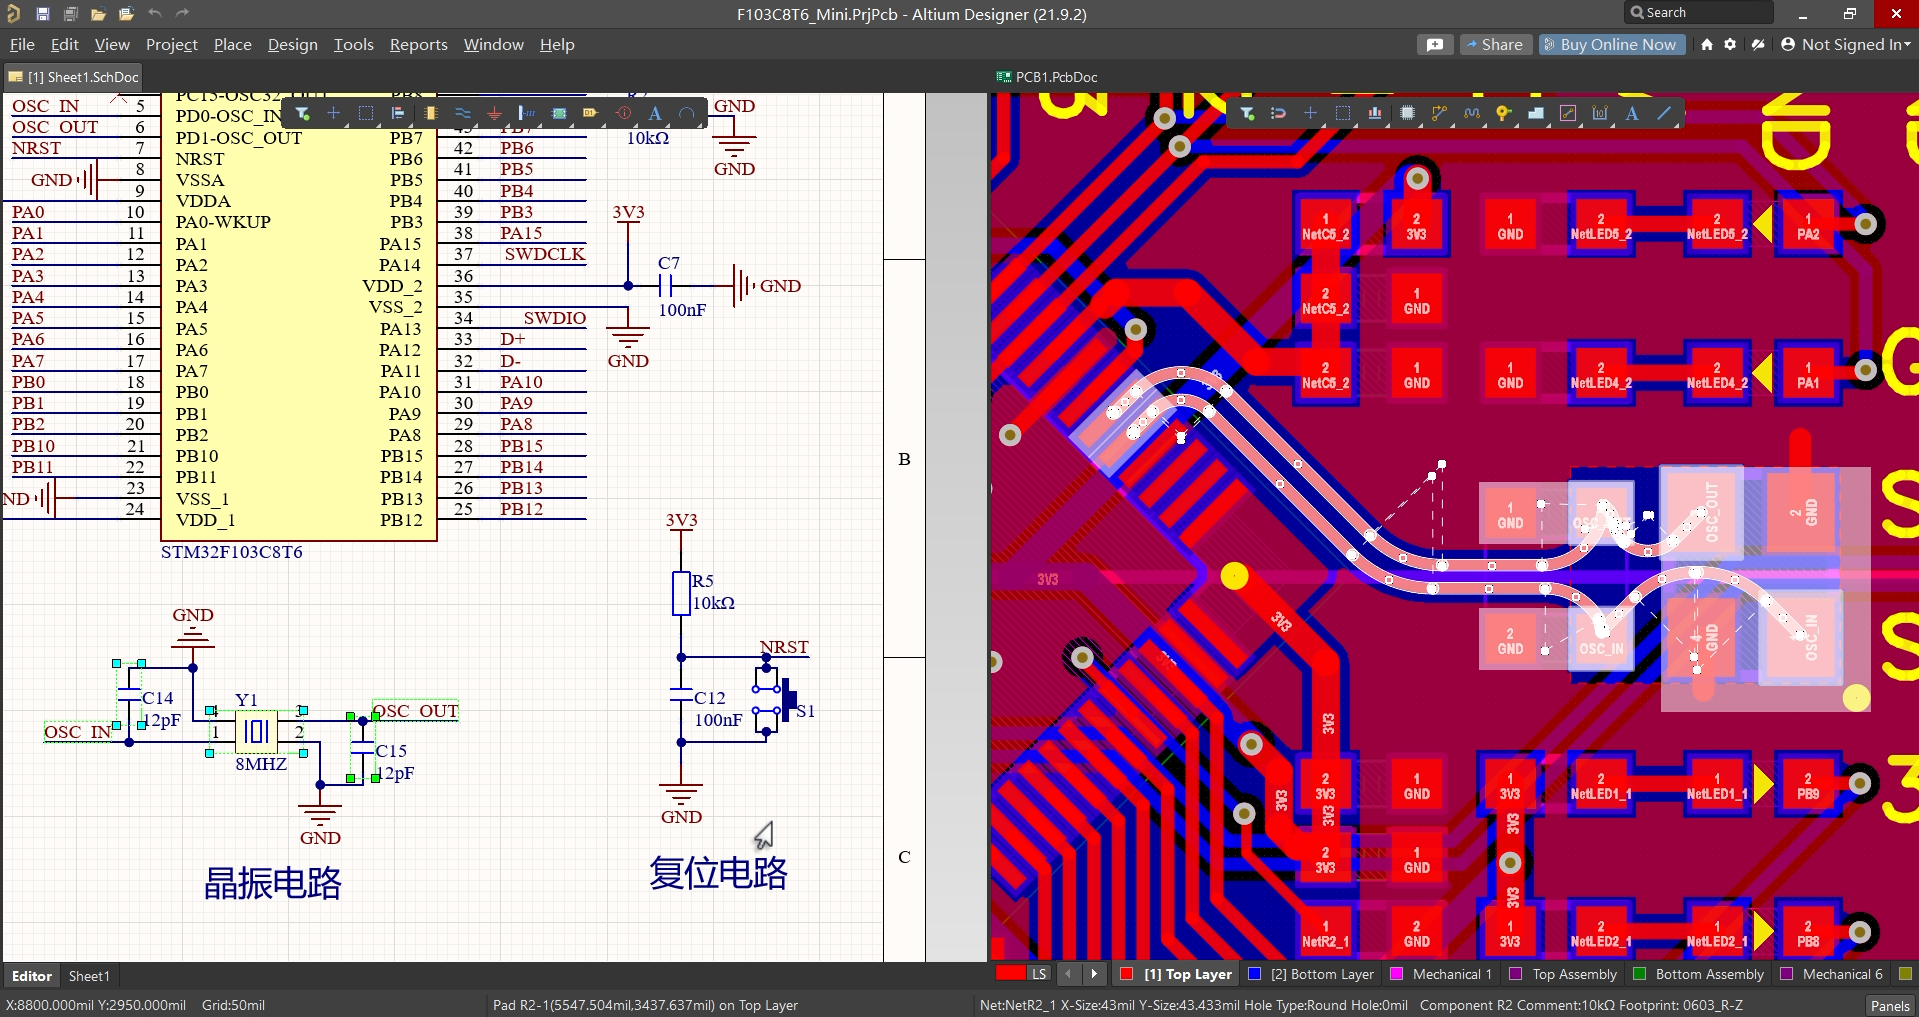Open the PCB snap magnet options
This screenshot has width=1919, height=1017.
point(1278,113)
